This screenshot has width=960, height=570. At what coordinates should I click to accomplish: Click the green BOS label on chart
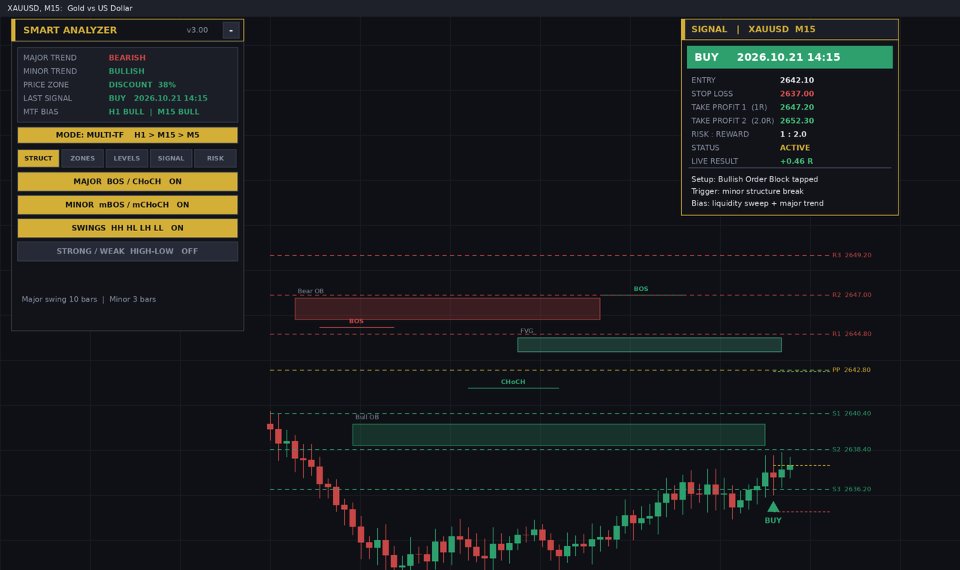click(x=640, y=289)
